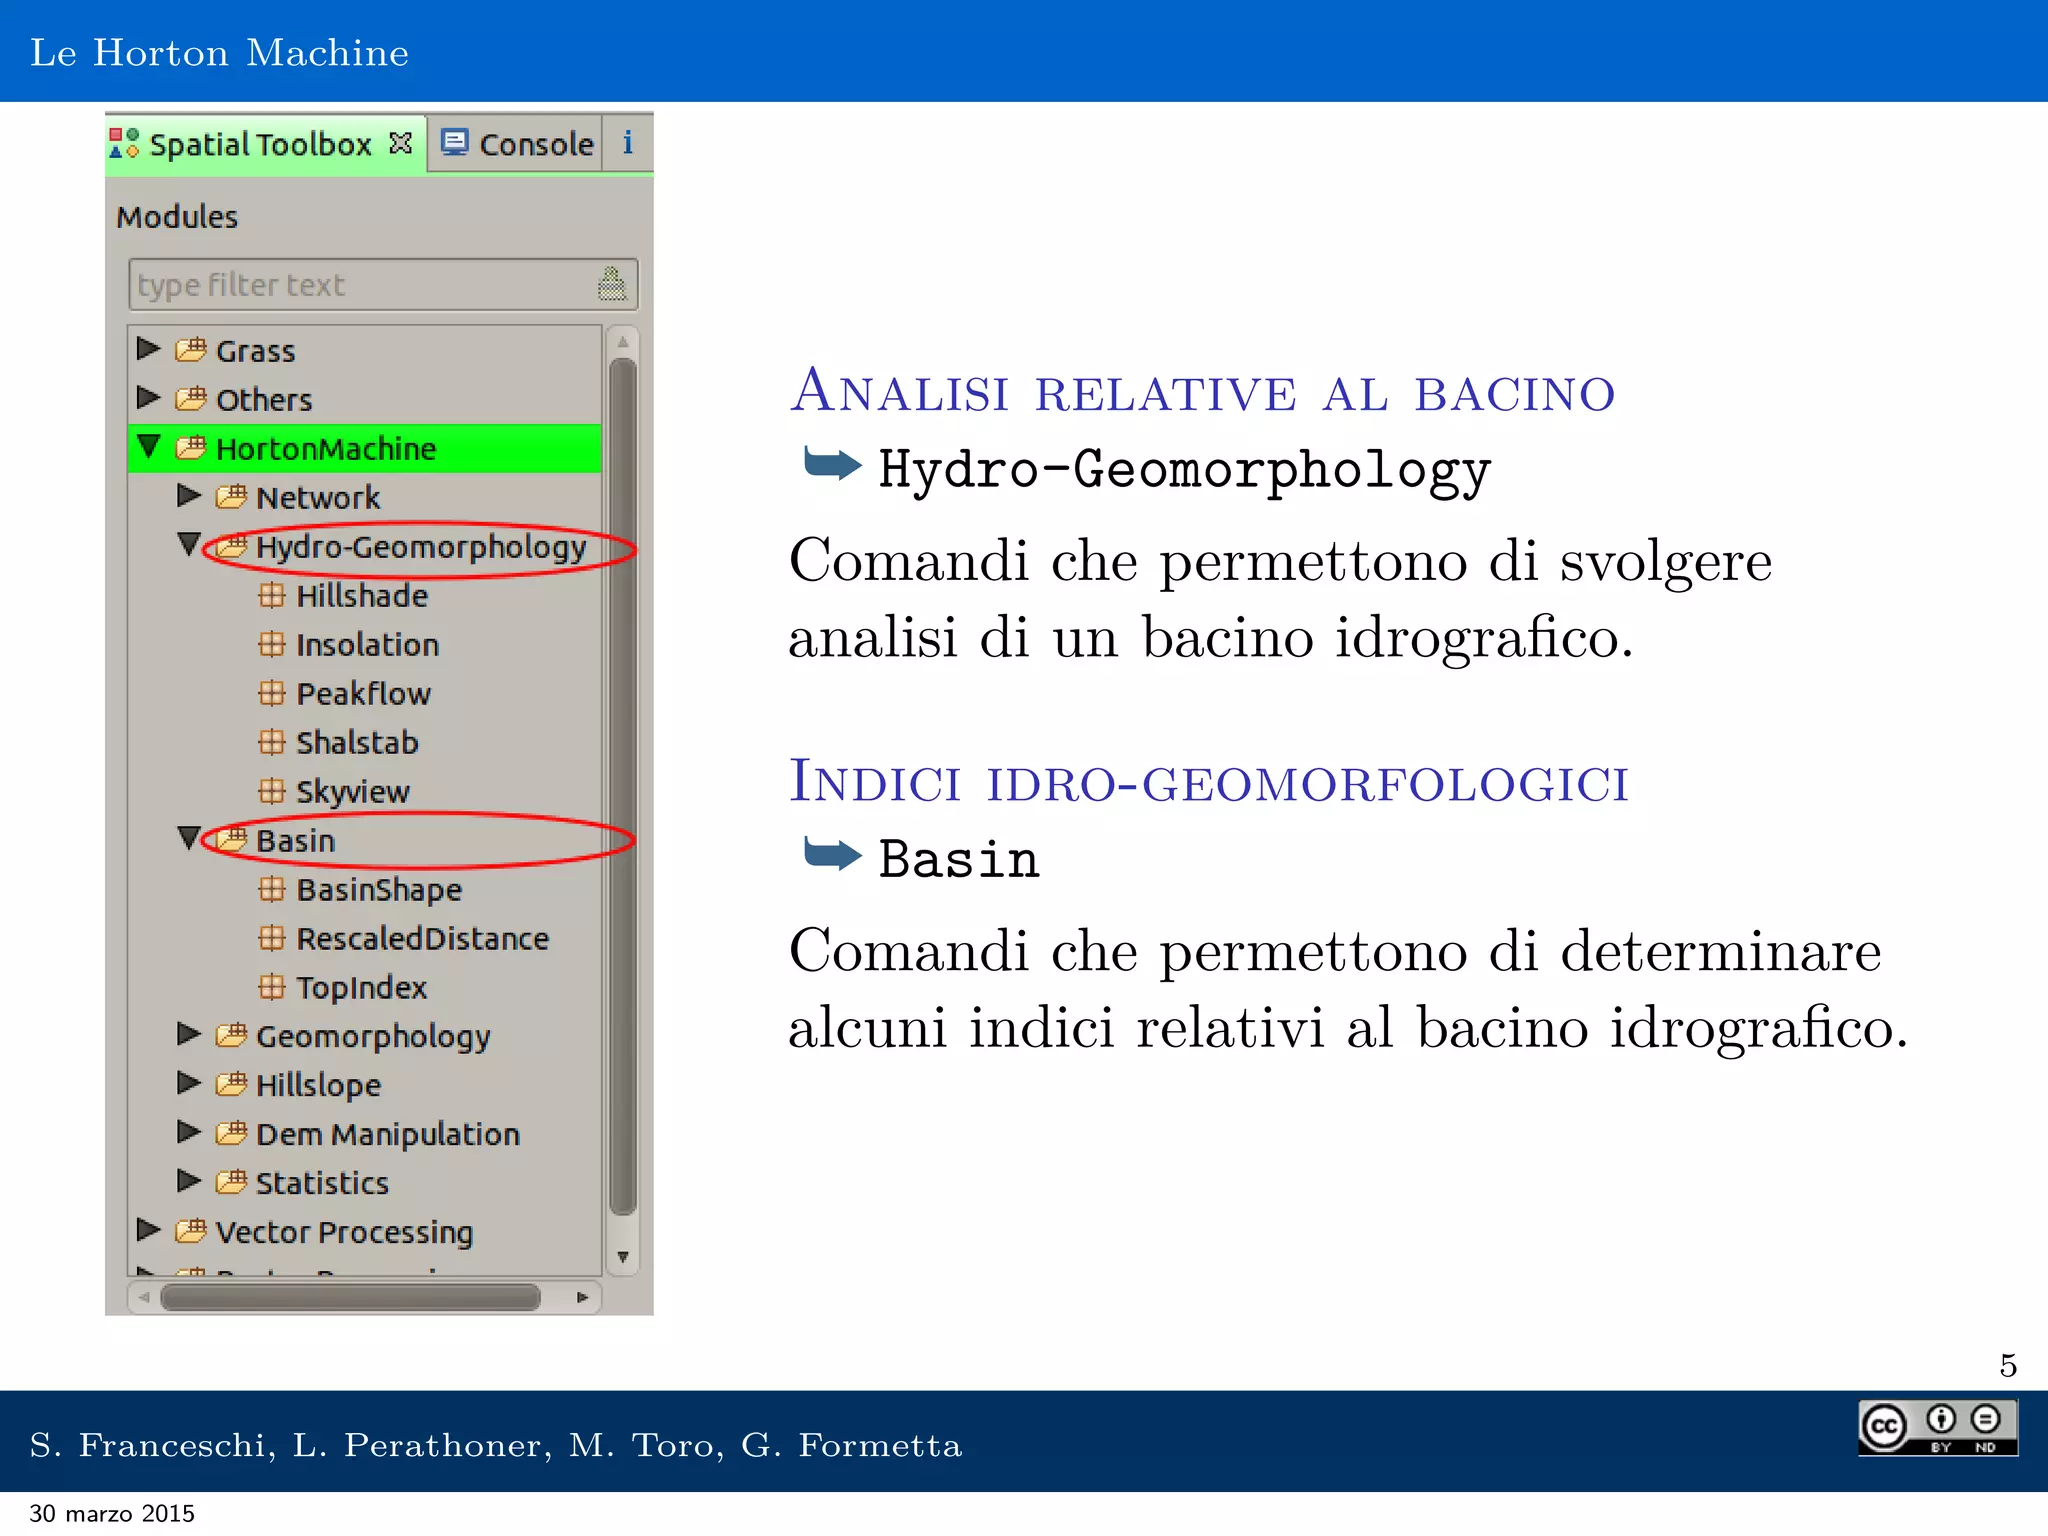
Task: Select the Hillshade module label
Action: pos(362,596)
